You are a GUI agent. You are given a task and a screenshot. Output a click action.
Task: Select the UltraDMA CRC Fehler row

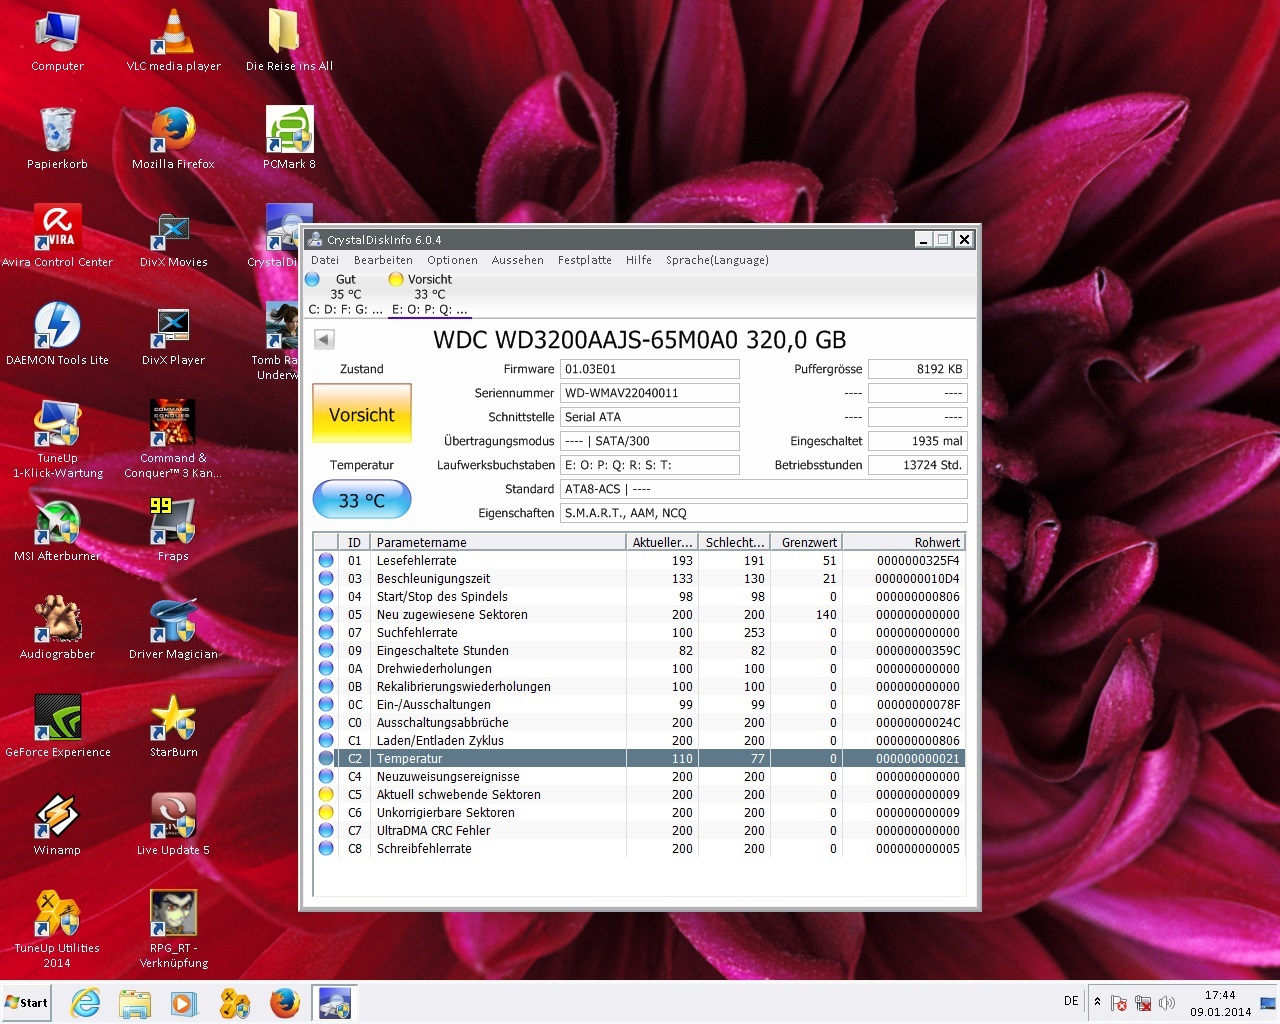tap(640, 831)
